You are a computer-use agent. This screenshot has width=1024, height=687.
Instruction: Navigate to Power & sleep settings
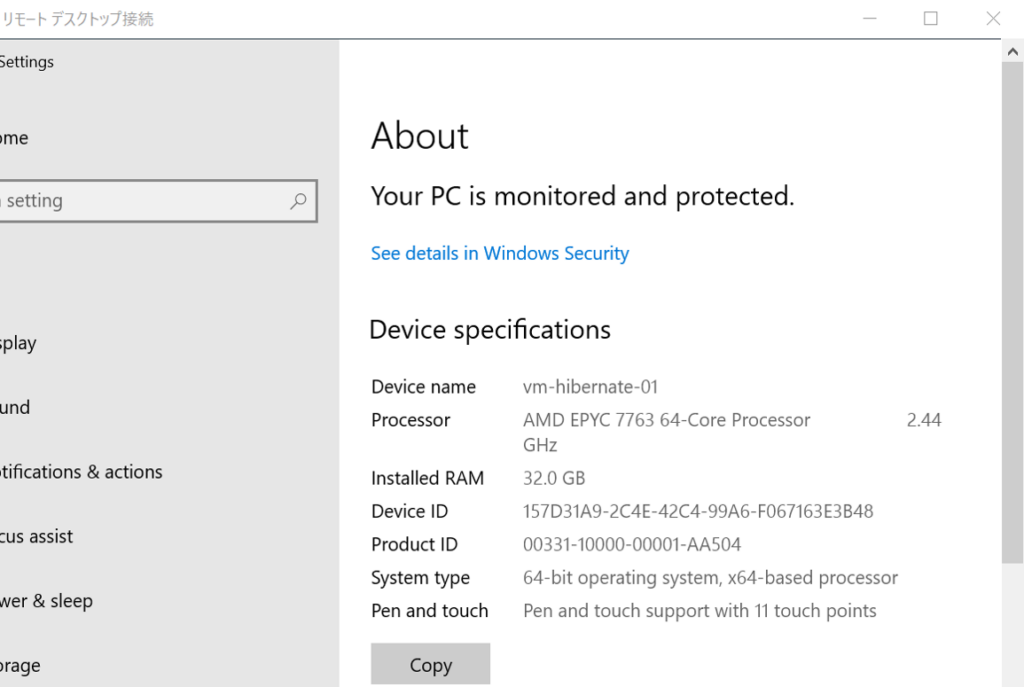46,601
